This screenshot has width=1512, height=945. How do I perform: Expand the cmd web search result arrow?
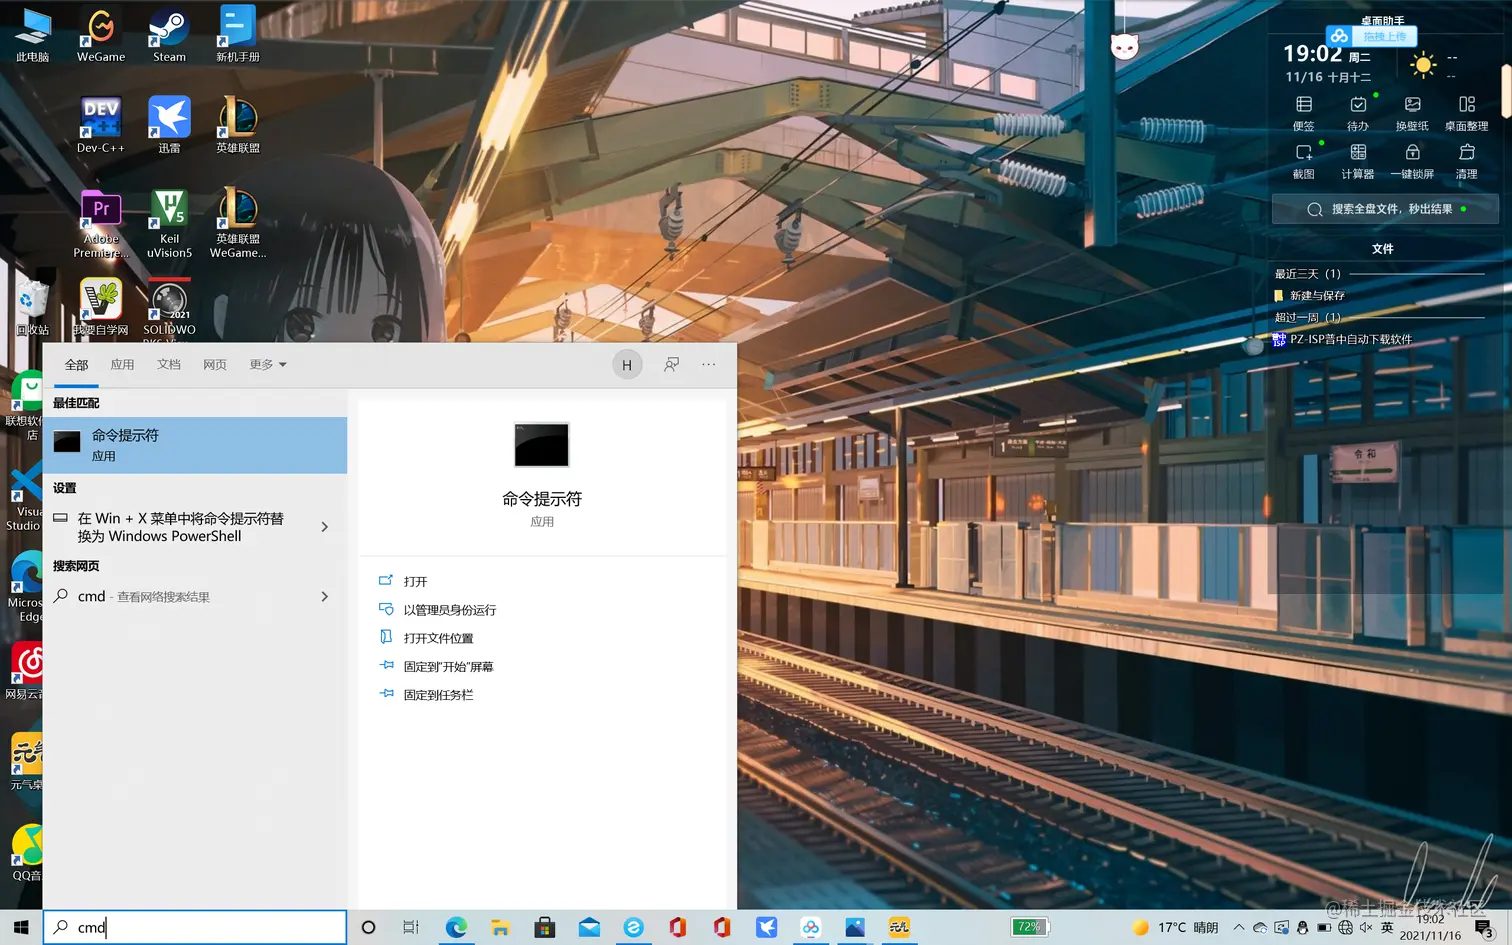click(325, 596)
